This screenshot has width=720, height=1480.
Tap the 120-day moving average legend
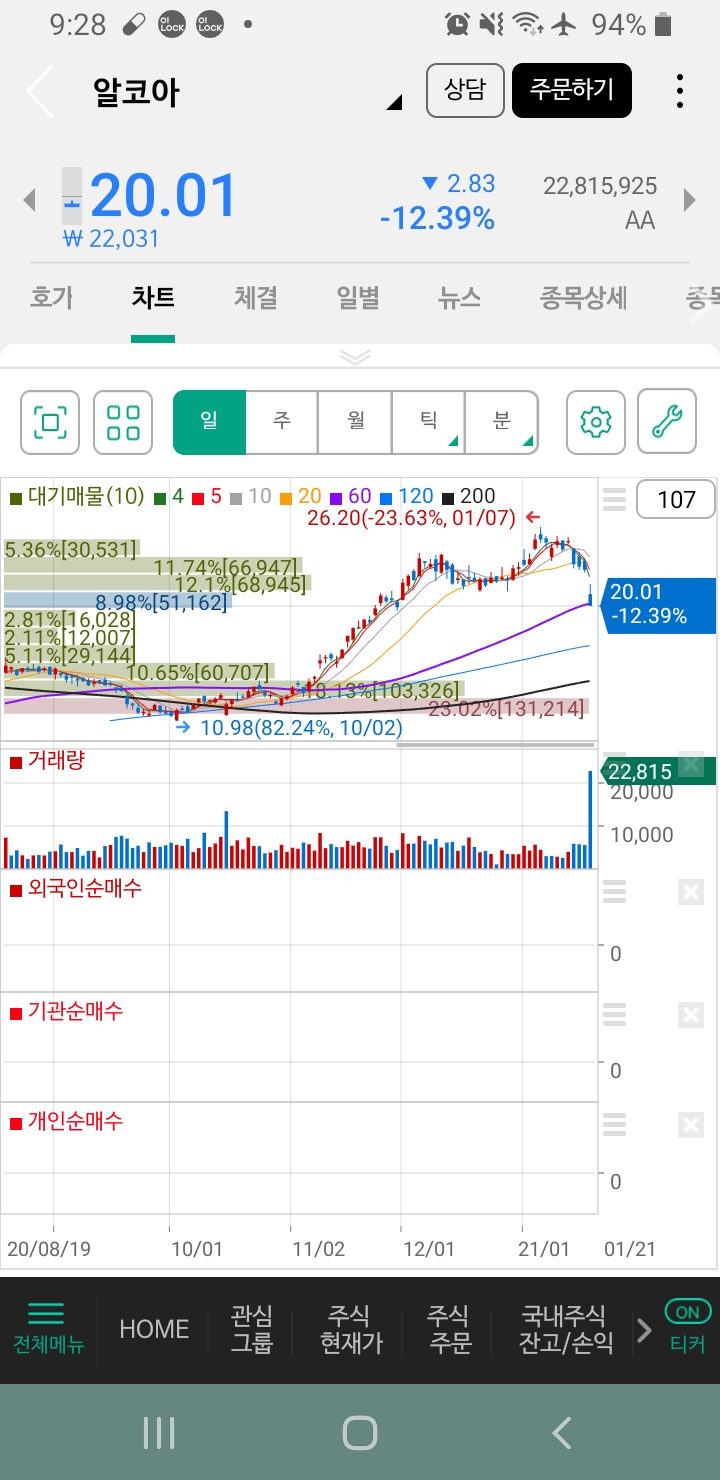(407, 496)
